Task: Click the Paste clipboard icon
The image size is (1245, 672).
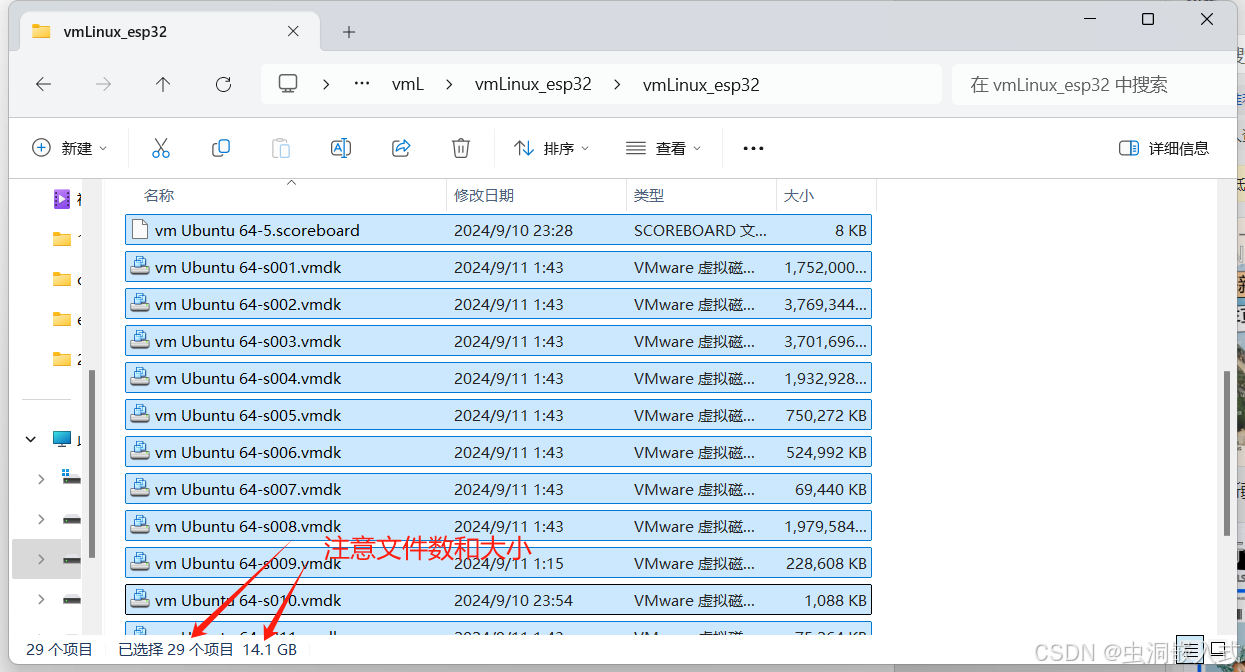Action: pyautogui.click(x=281, y=148)
